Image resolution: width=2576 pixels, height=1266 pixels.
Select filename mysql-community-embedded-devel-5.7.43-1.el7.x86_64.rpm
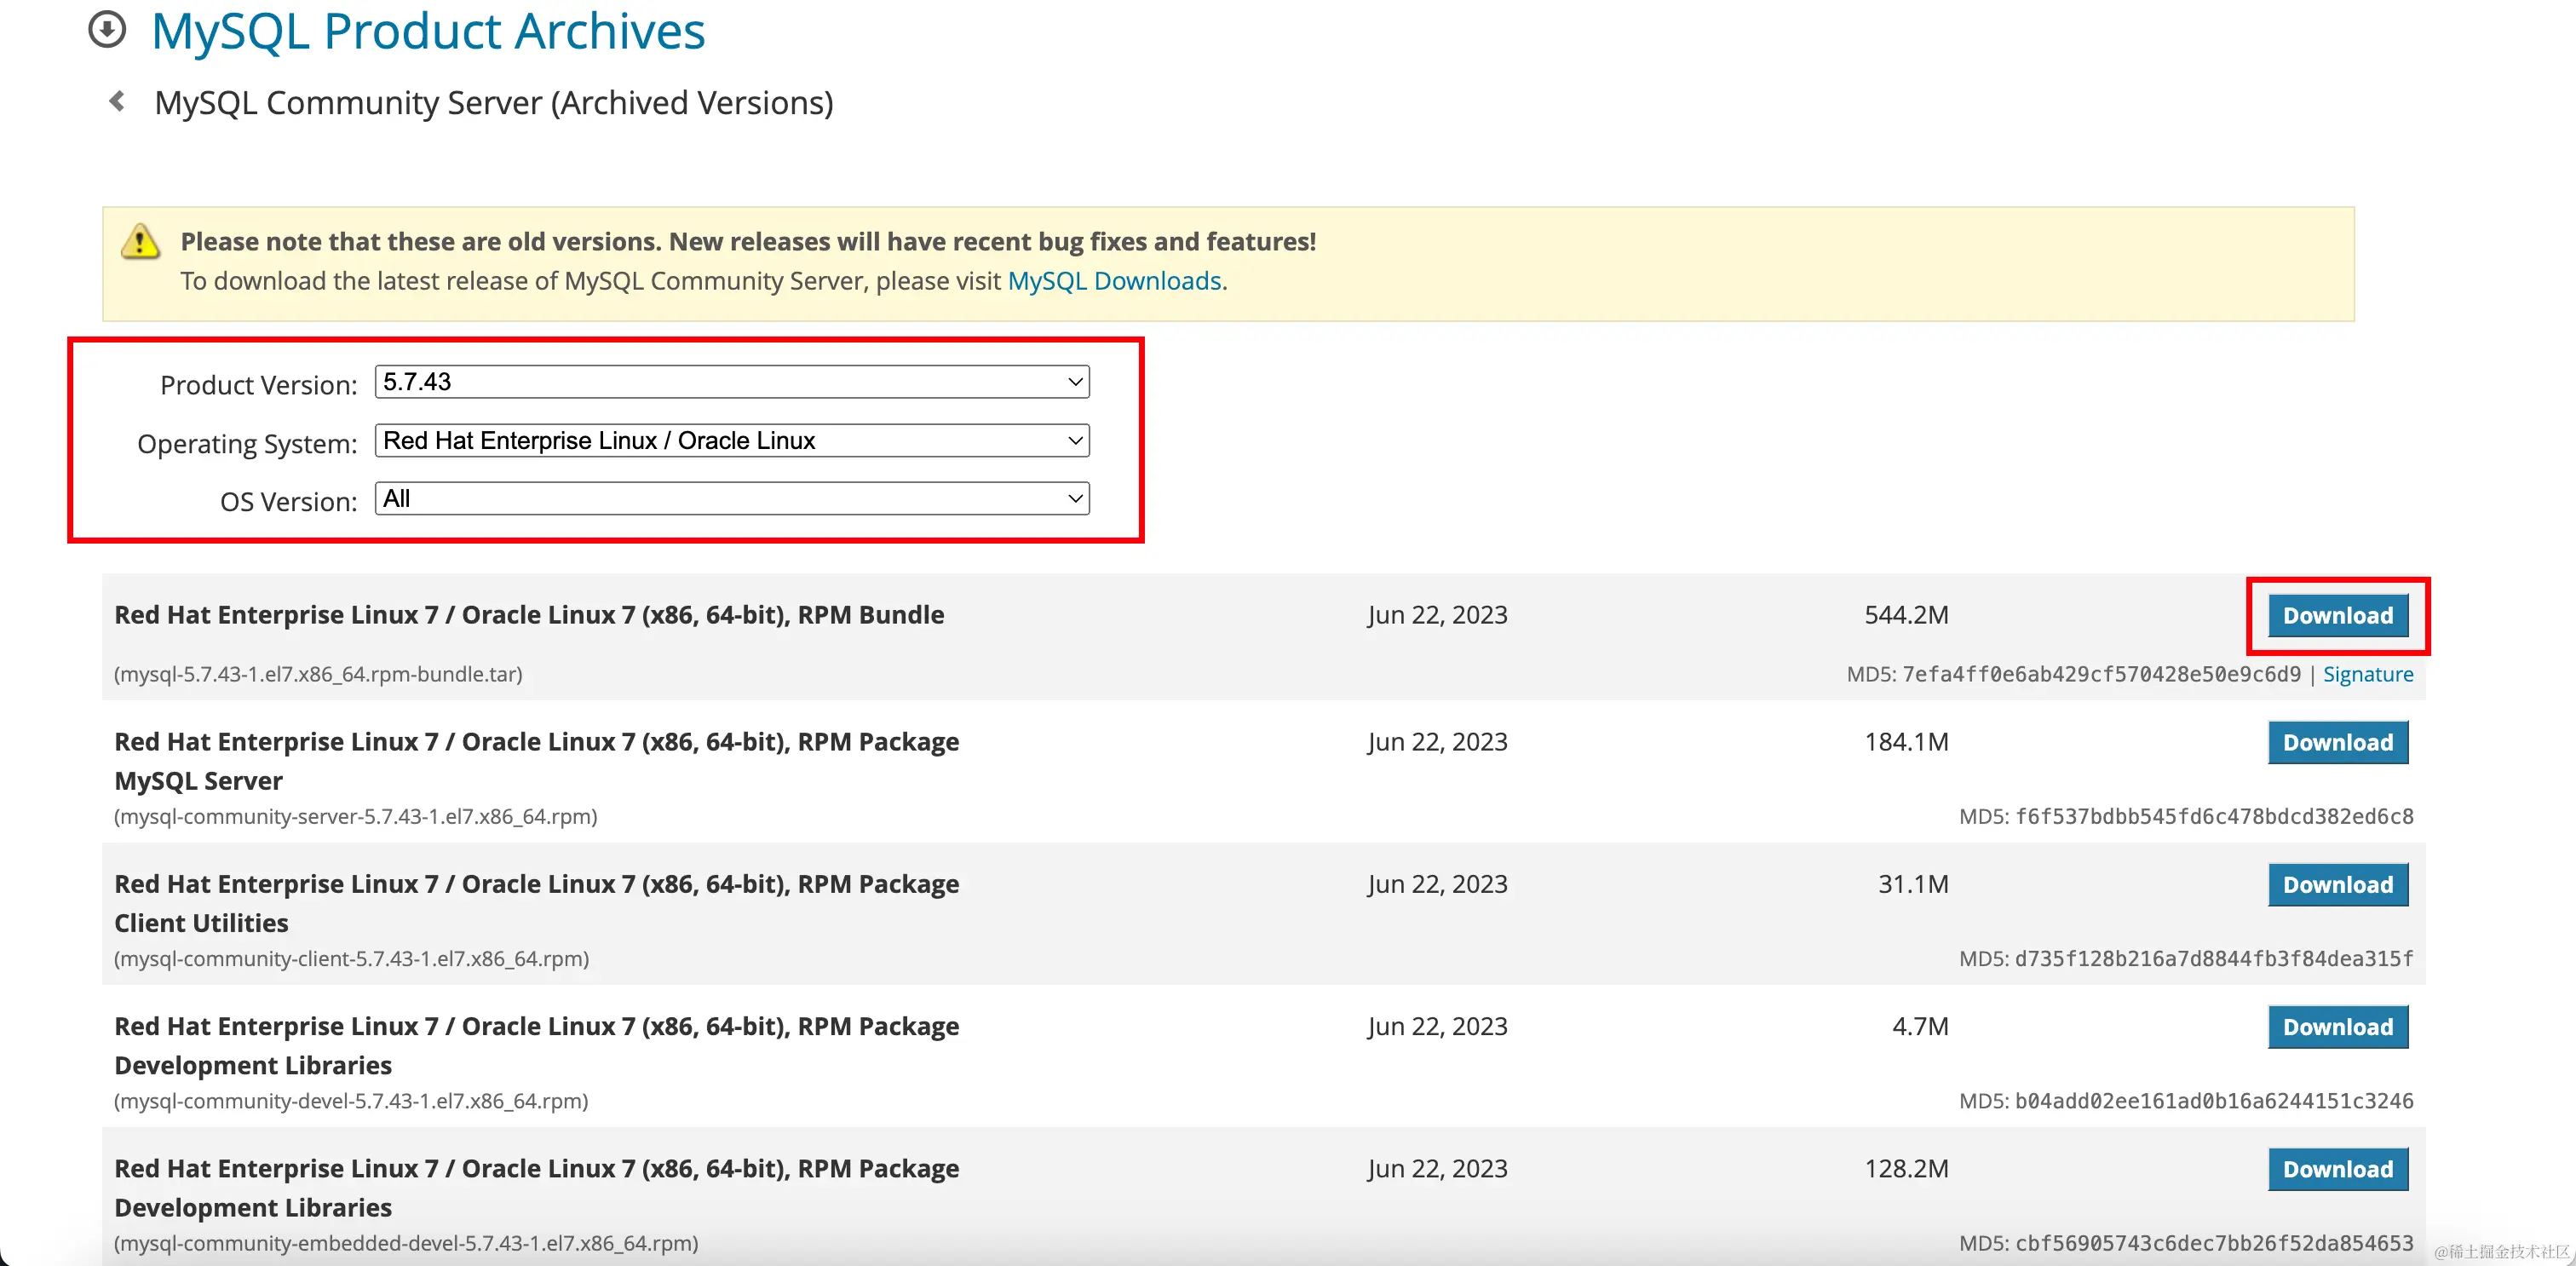tap(406, 1243)
